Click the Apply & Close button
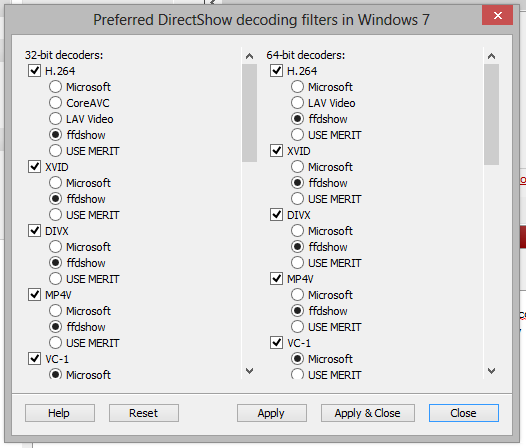The image size is (526, 448). 368,413
